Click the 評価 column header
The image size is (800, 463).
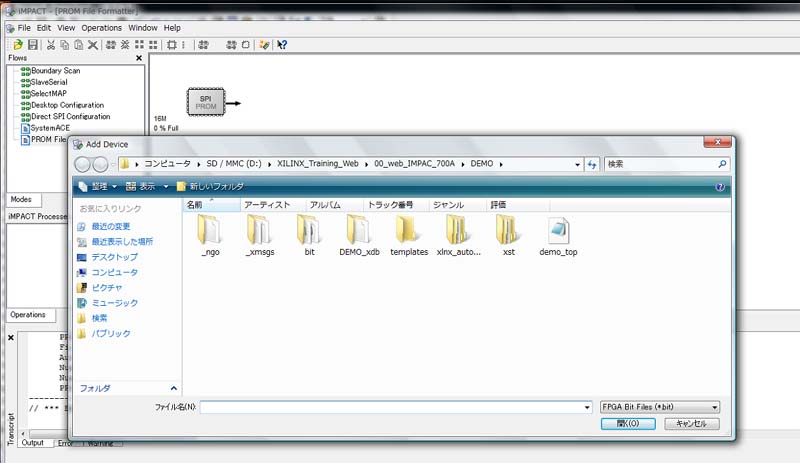coord(518,205)
